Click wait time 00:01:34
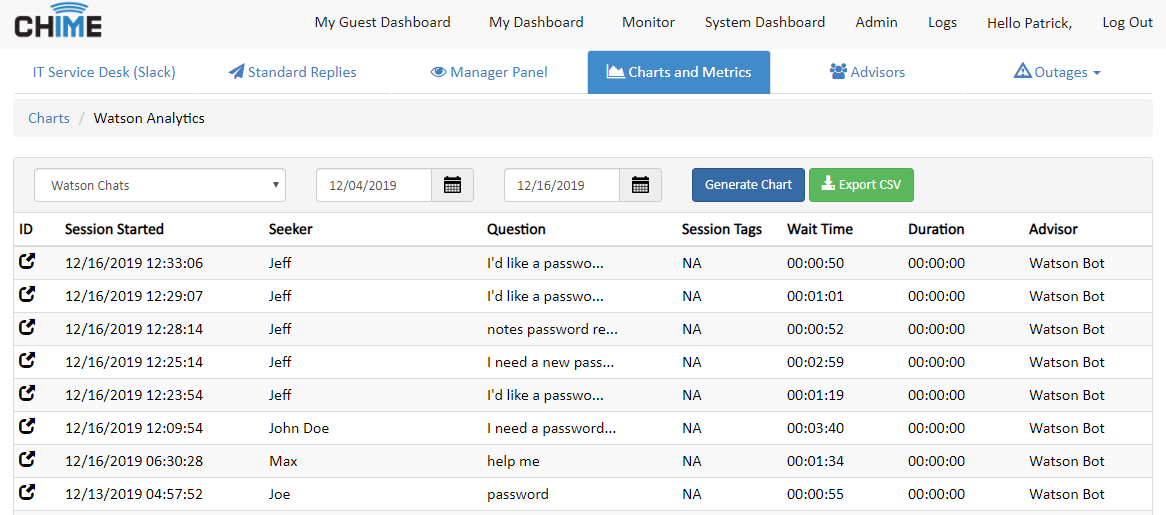 click(815, 461)
